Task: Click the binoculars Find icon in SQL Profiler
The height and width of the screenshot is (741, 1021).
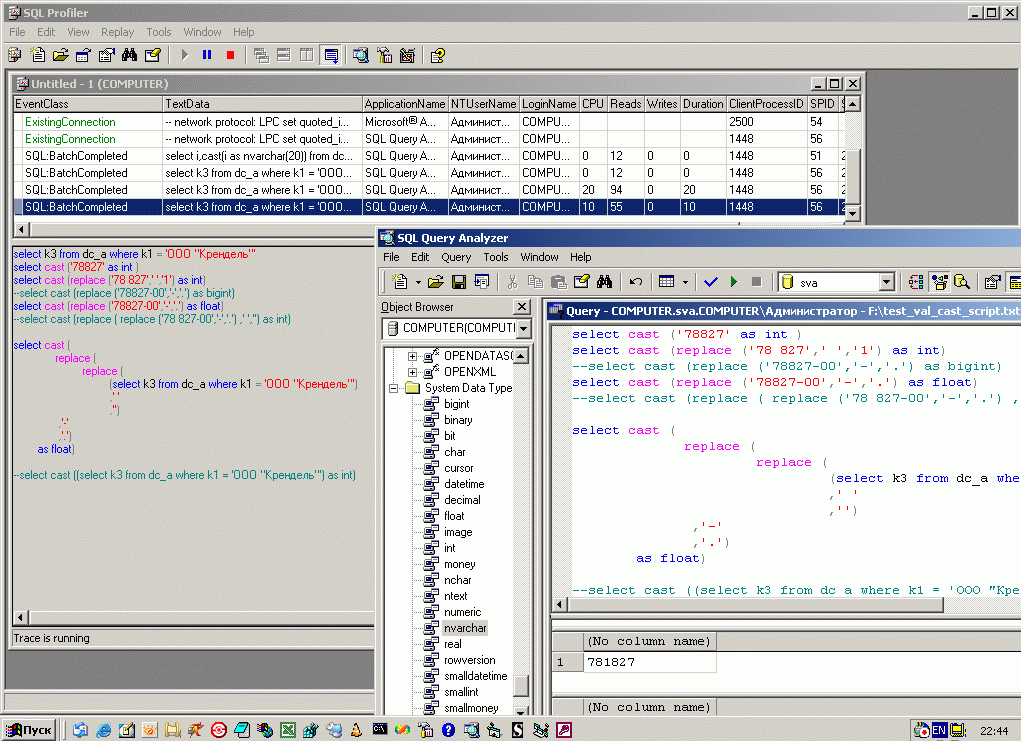Action: 131,55
